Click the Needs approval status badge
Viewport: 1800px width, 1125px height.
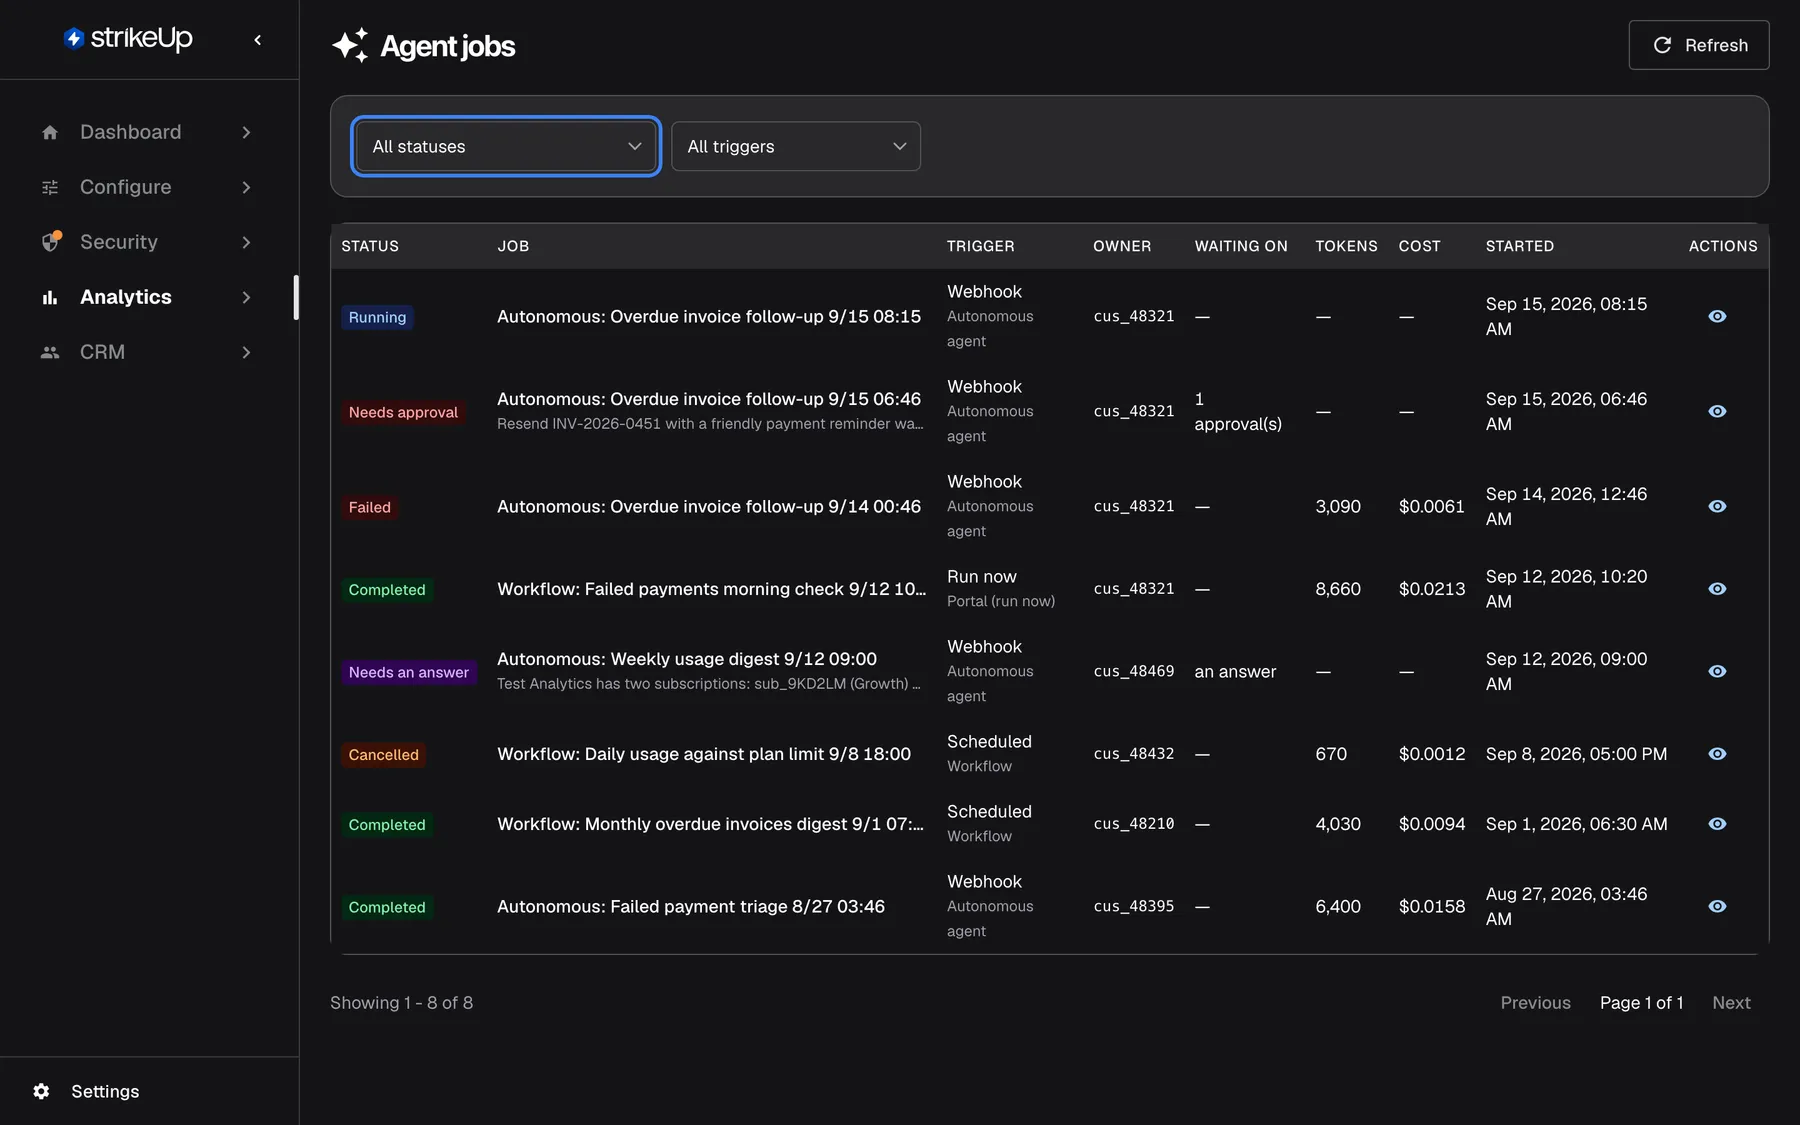tap(403, 412)
